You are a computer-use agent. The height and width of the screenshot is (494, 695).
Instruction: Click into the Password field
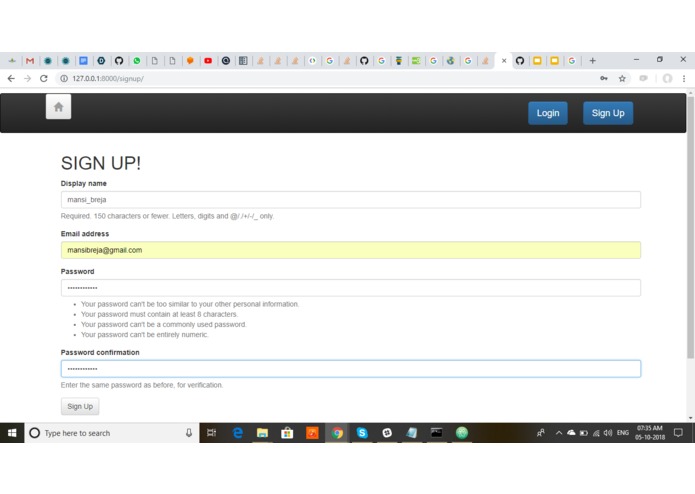pyautogui.click(x=351, y=288)
